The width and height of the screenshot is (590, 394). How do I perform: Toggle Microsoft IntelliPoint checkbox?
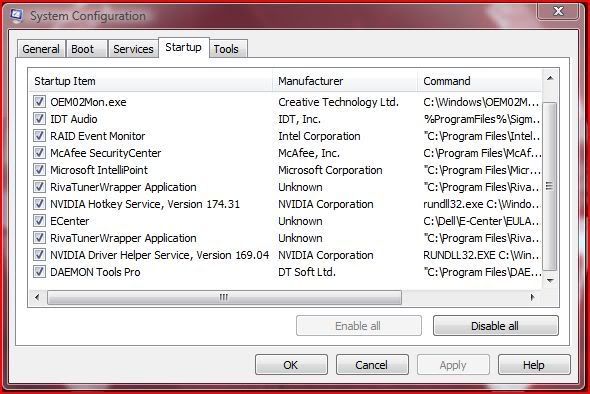click(39, 169)
